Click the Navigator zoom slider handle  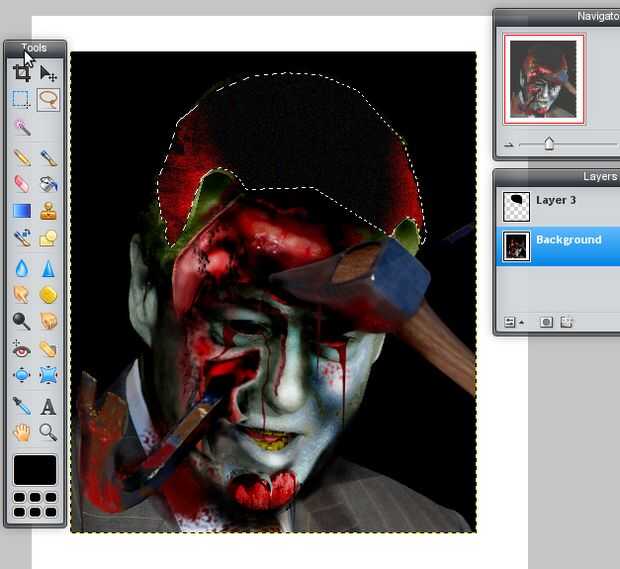coord(549,144)
